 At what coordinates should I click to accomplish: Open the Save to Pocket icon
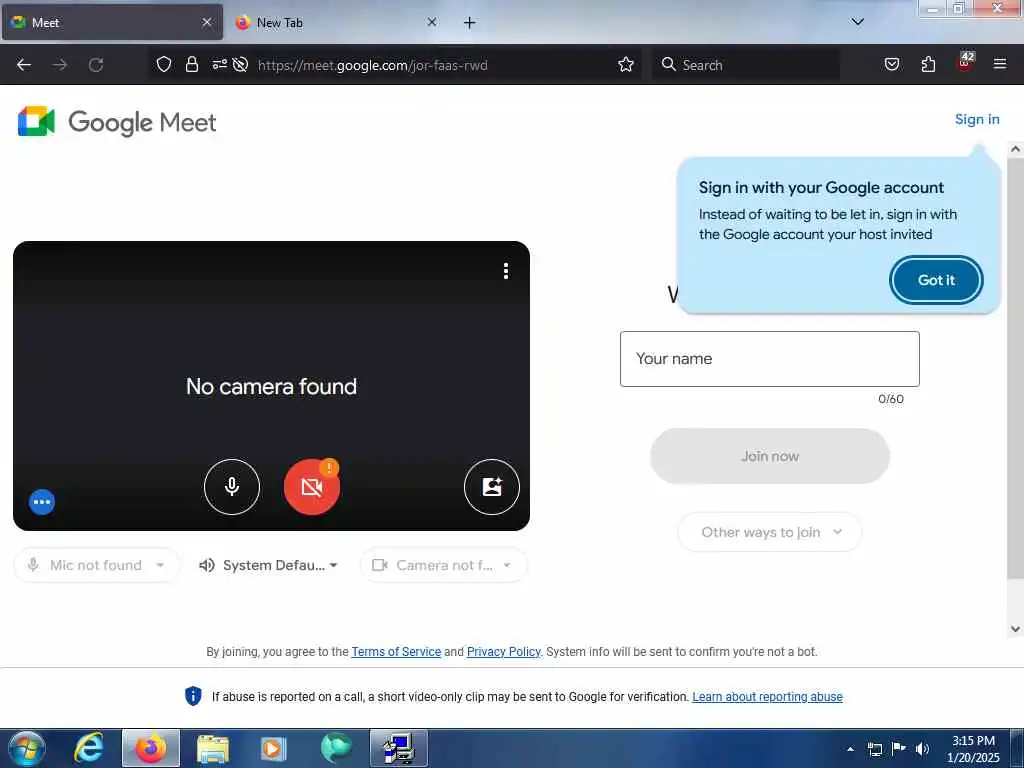(892, 64)
